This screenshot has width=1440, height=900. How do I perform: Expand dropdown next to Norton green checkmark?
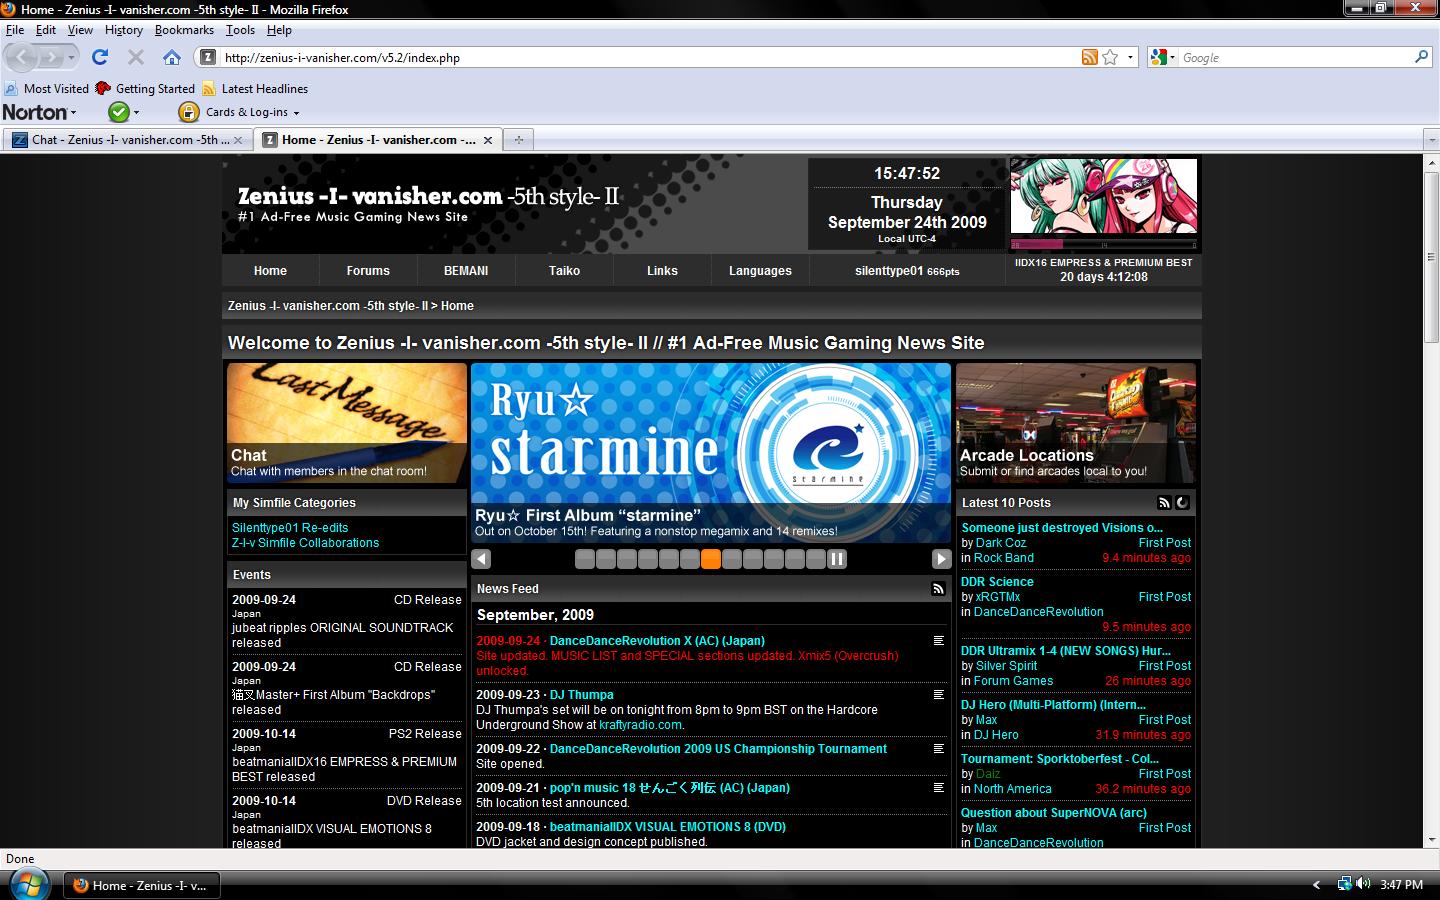[x=137, y=113]
